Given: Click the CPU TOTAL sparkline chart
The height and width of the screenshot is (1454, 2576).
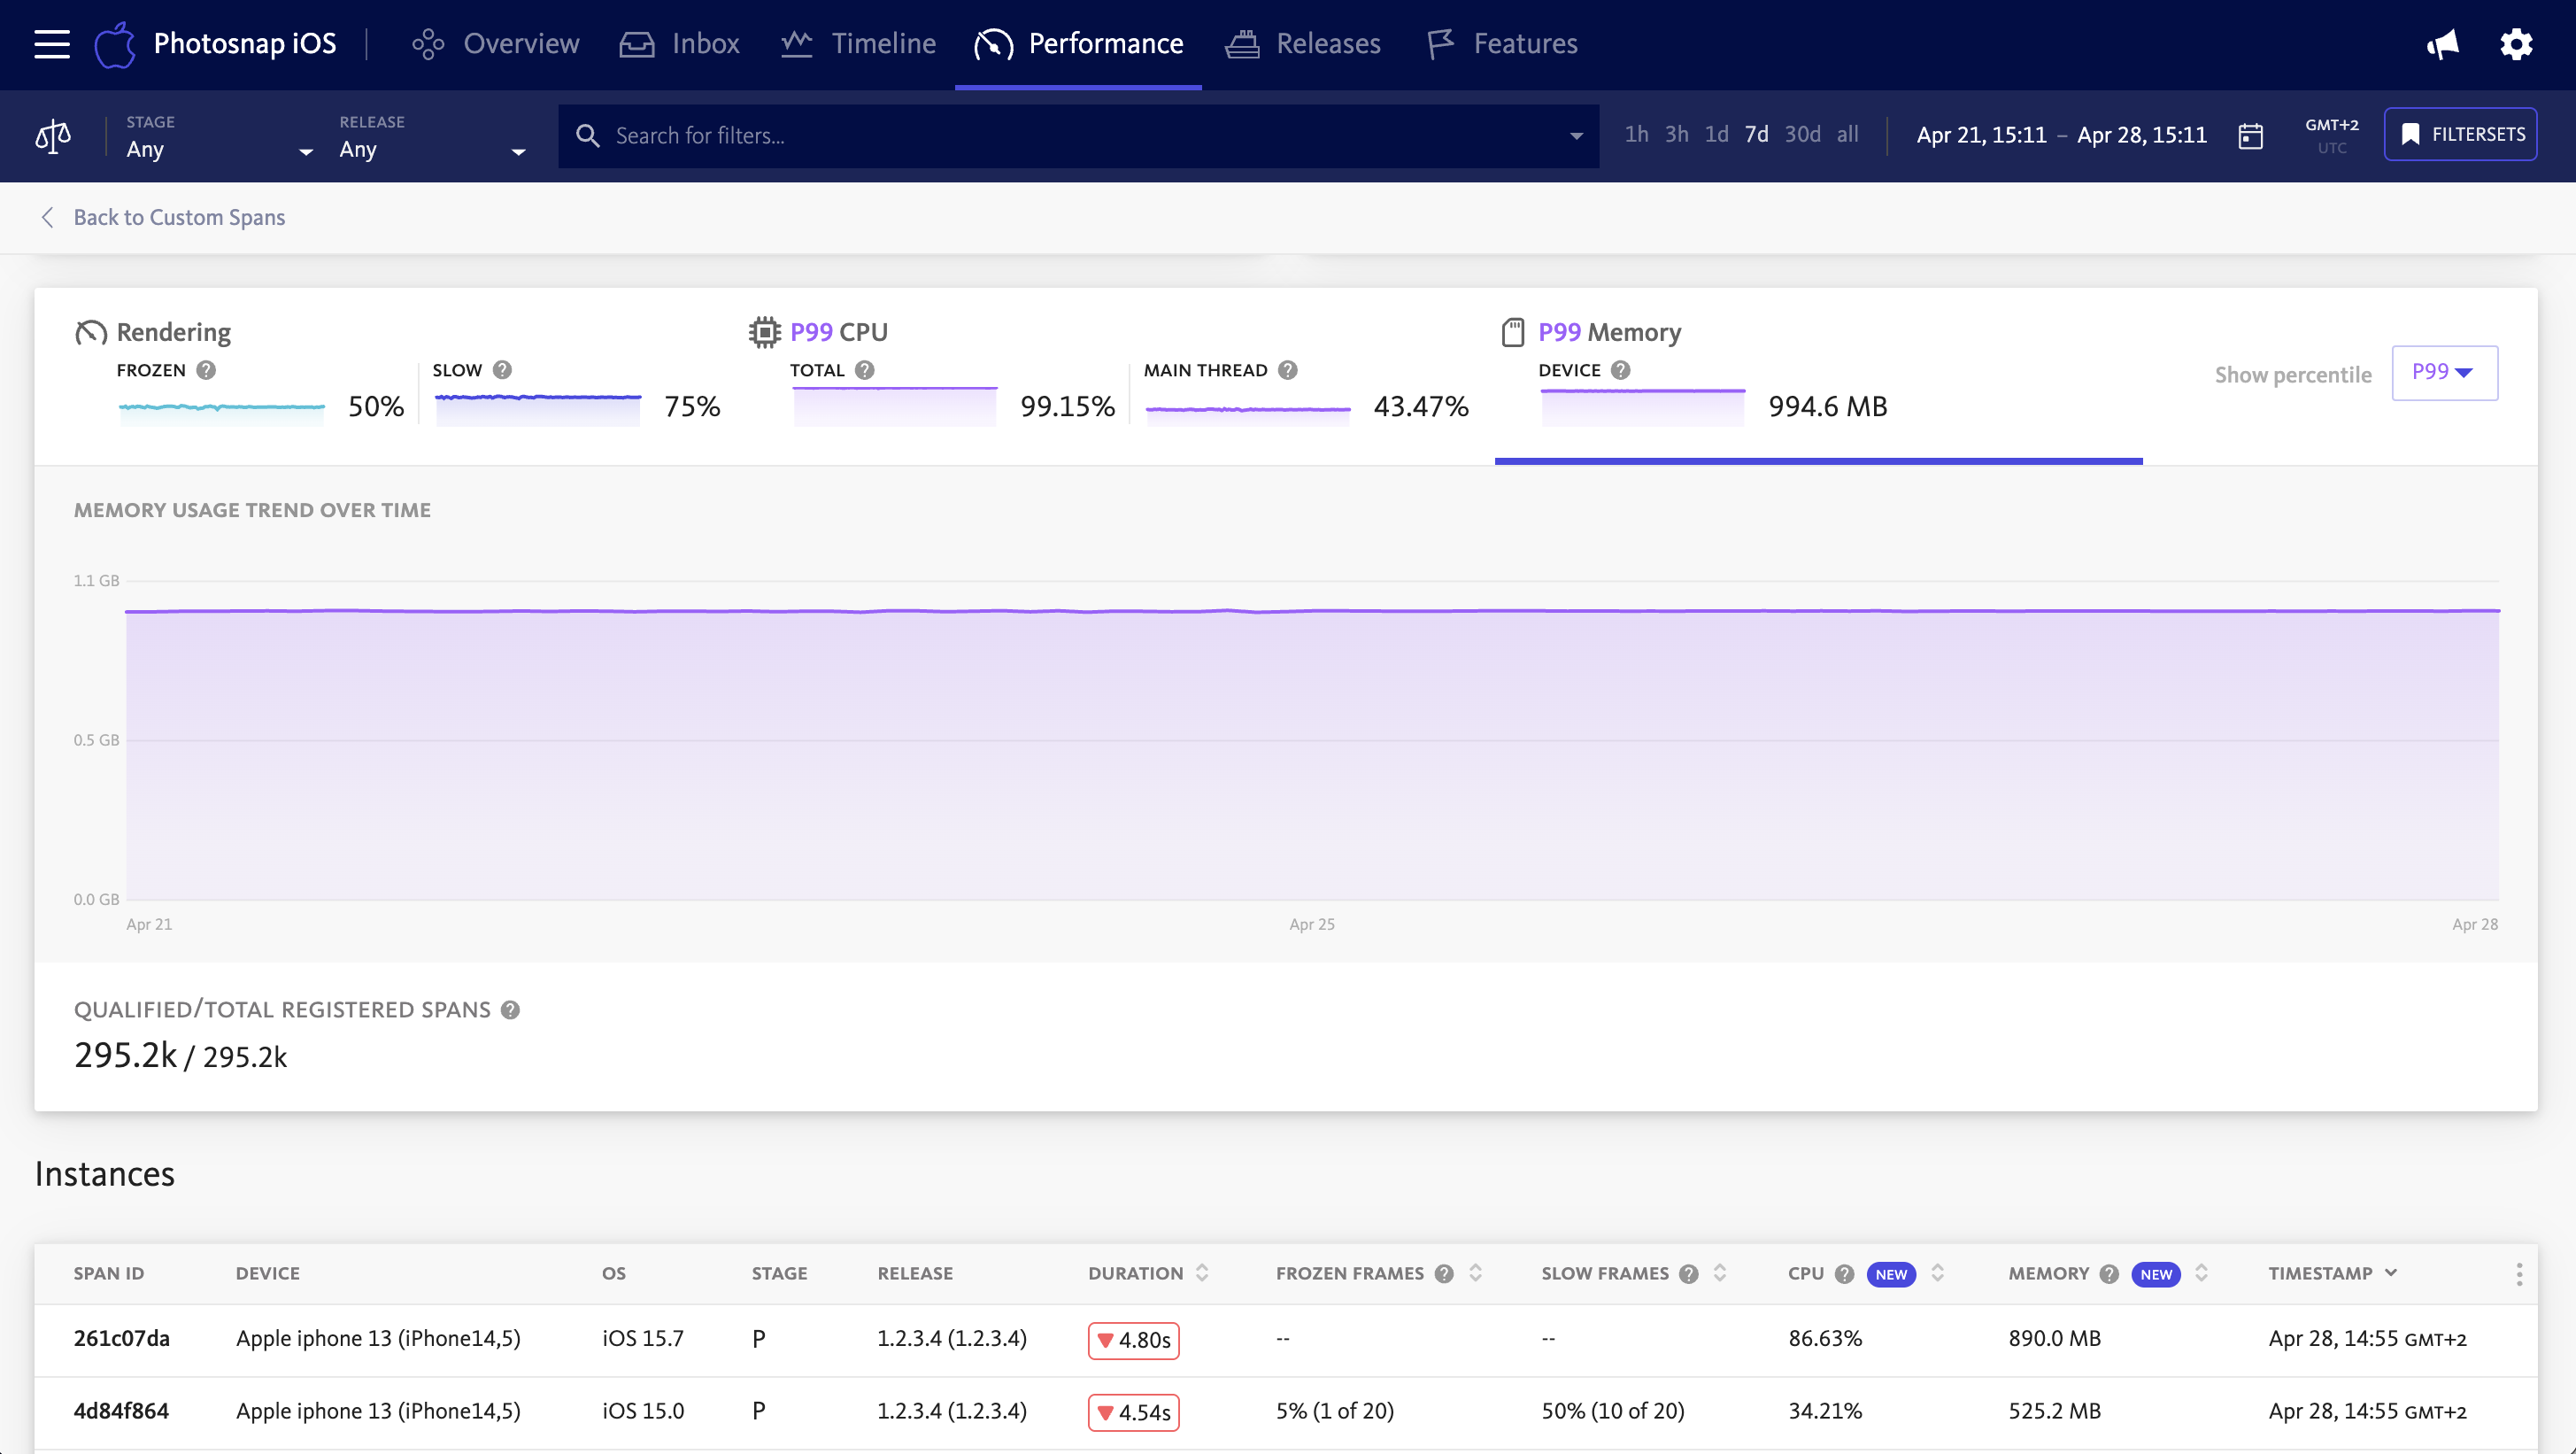Looking at the screenshot, I should [895, 407].
